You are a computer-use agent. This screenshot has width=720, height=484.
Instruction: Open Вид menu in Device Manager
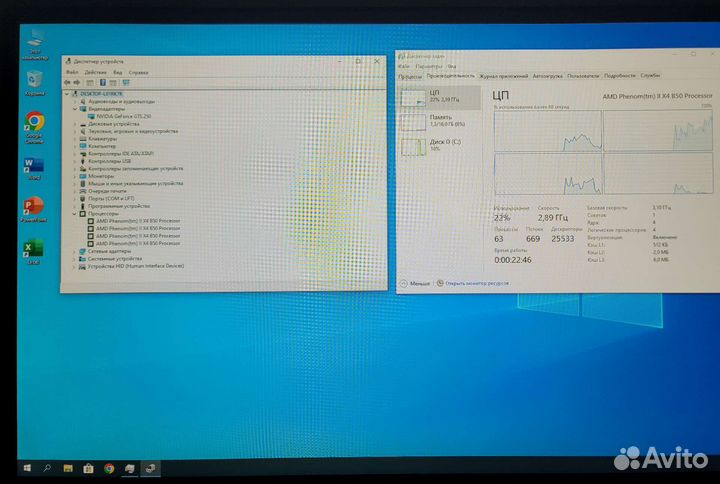118,72
